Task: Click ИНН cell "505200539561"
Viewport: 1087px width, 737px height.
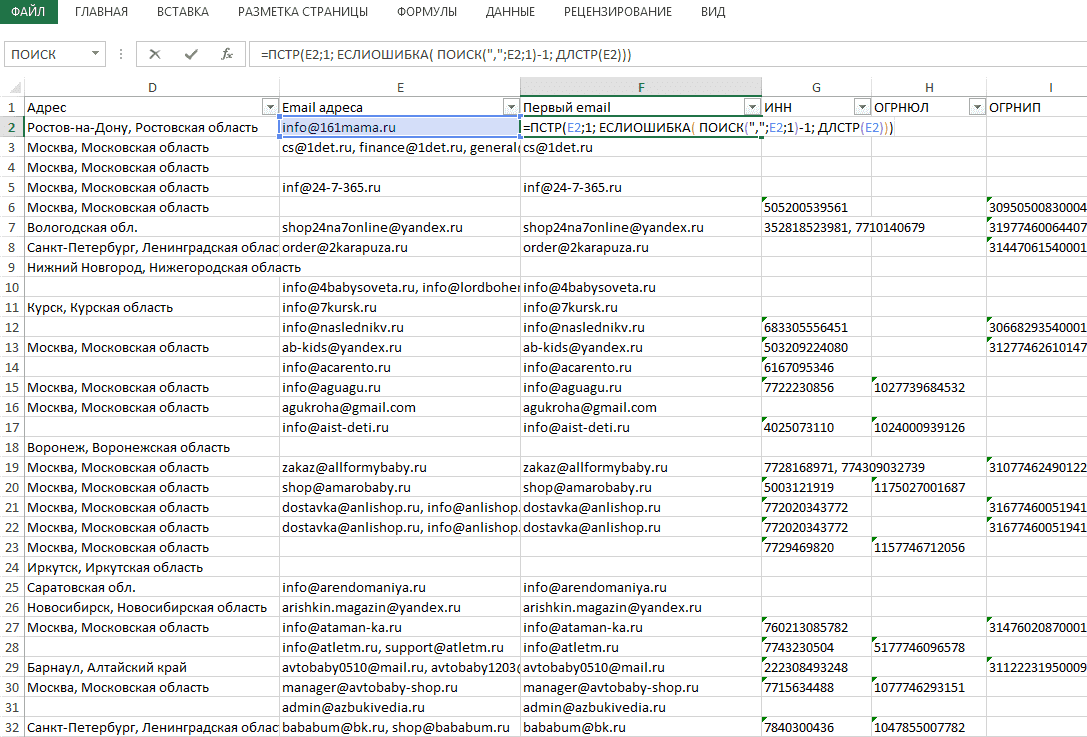Action: click(x=817, y=208)
